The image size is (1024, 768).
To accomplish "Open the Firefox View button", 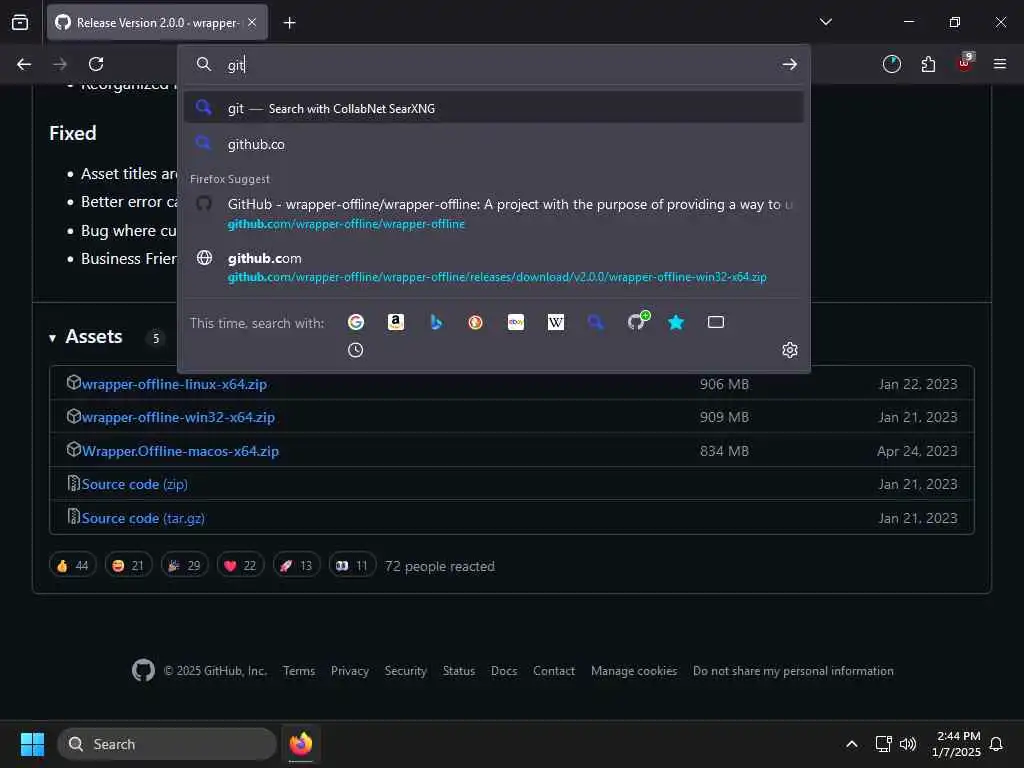I will pyautogui.click(x=20, y=22).
